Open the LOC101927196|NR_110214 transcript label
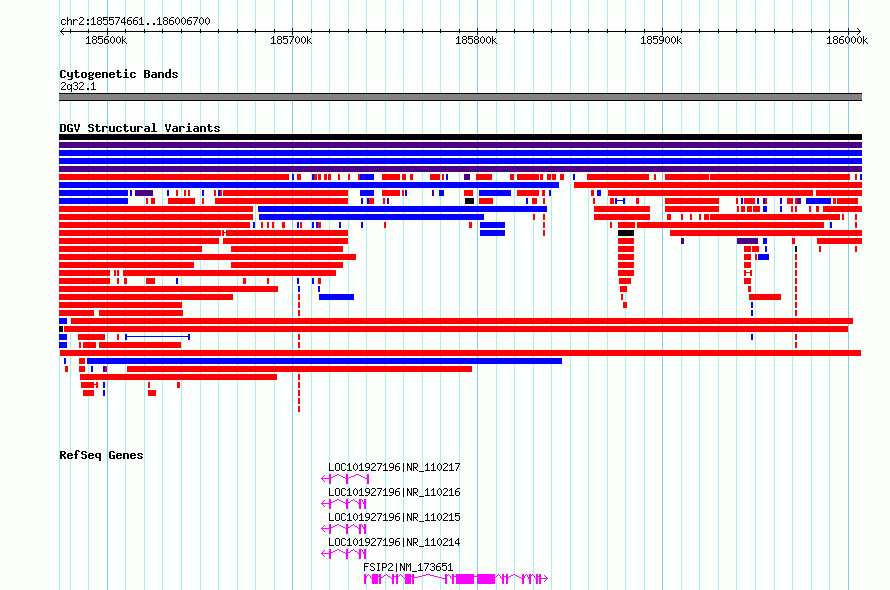Screen dimensions: 890x590 pyautogui.click(x=394, y=542)
